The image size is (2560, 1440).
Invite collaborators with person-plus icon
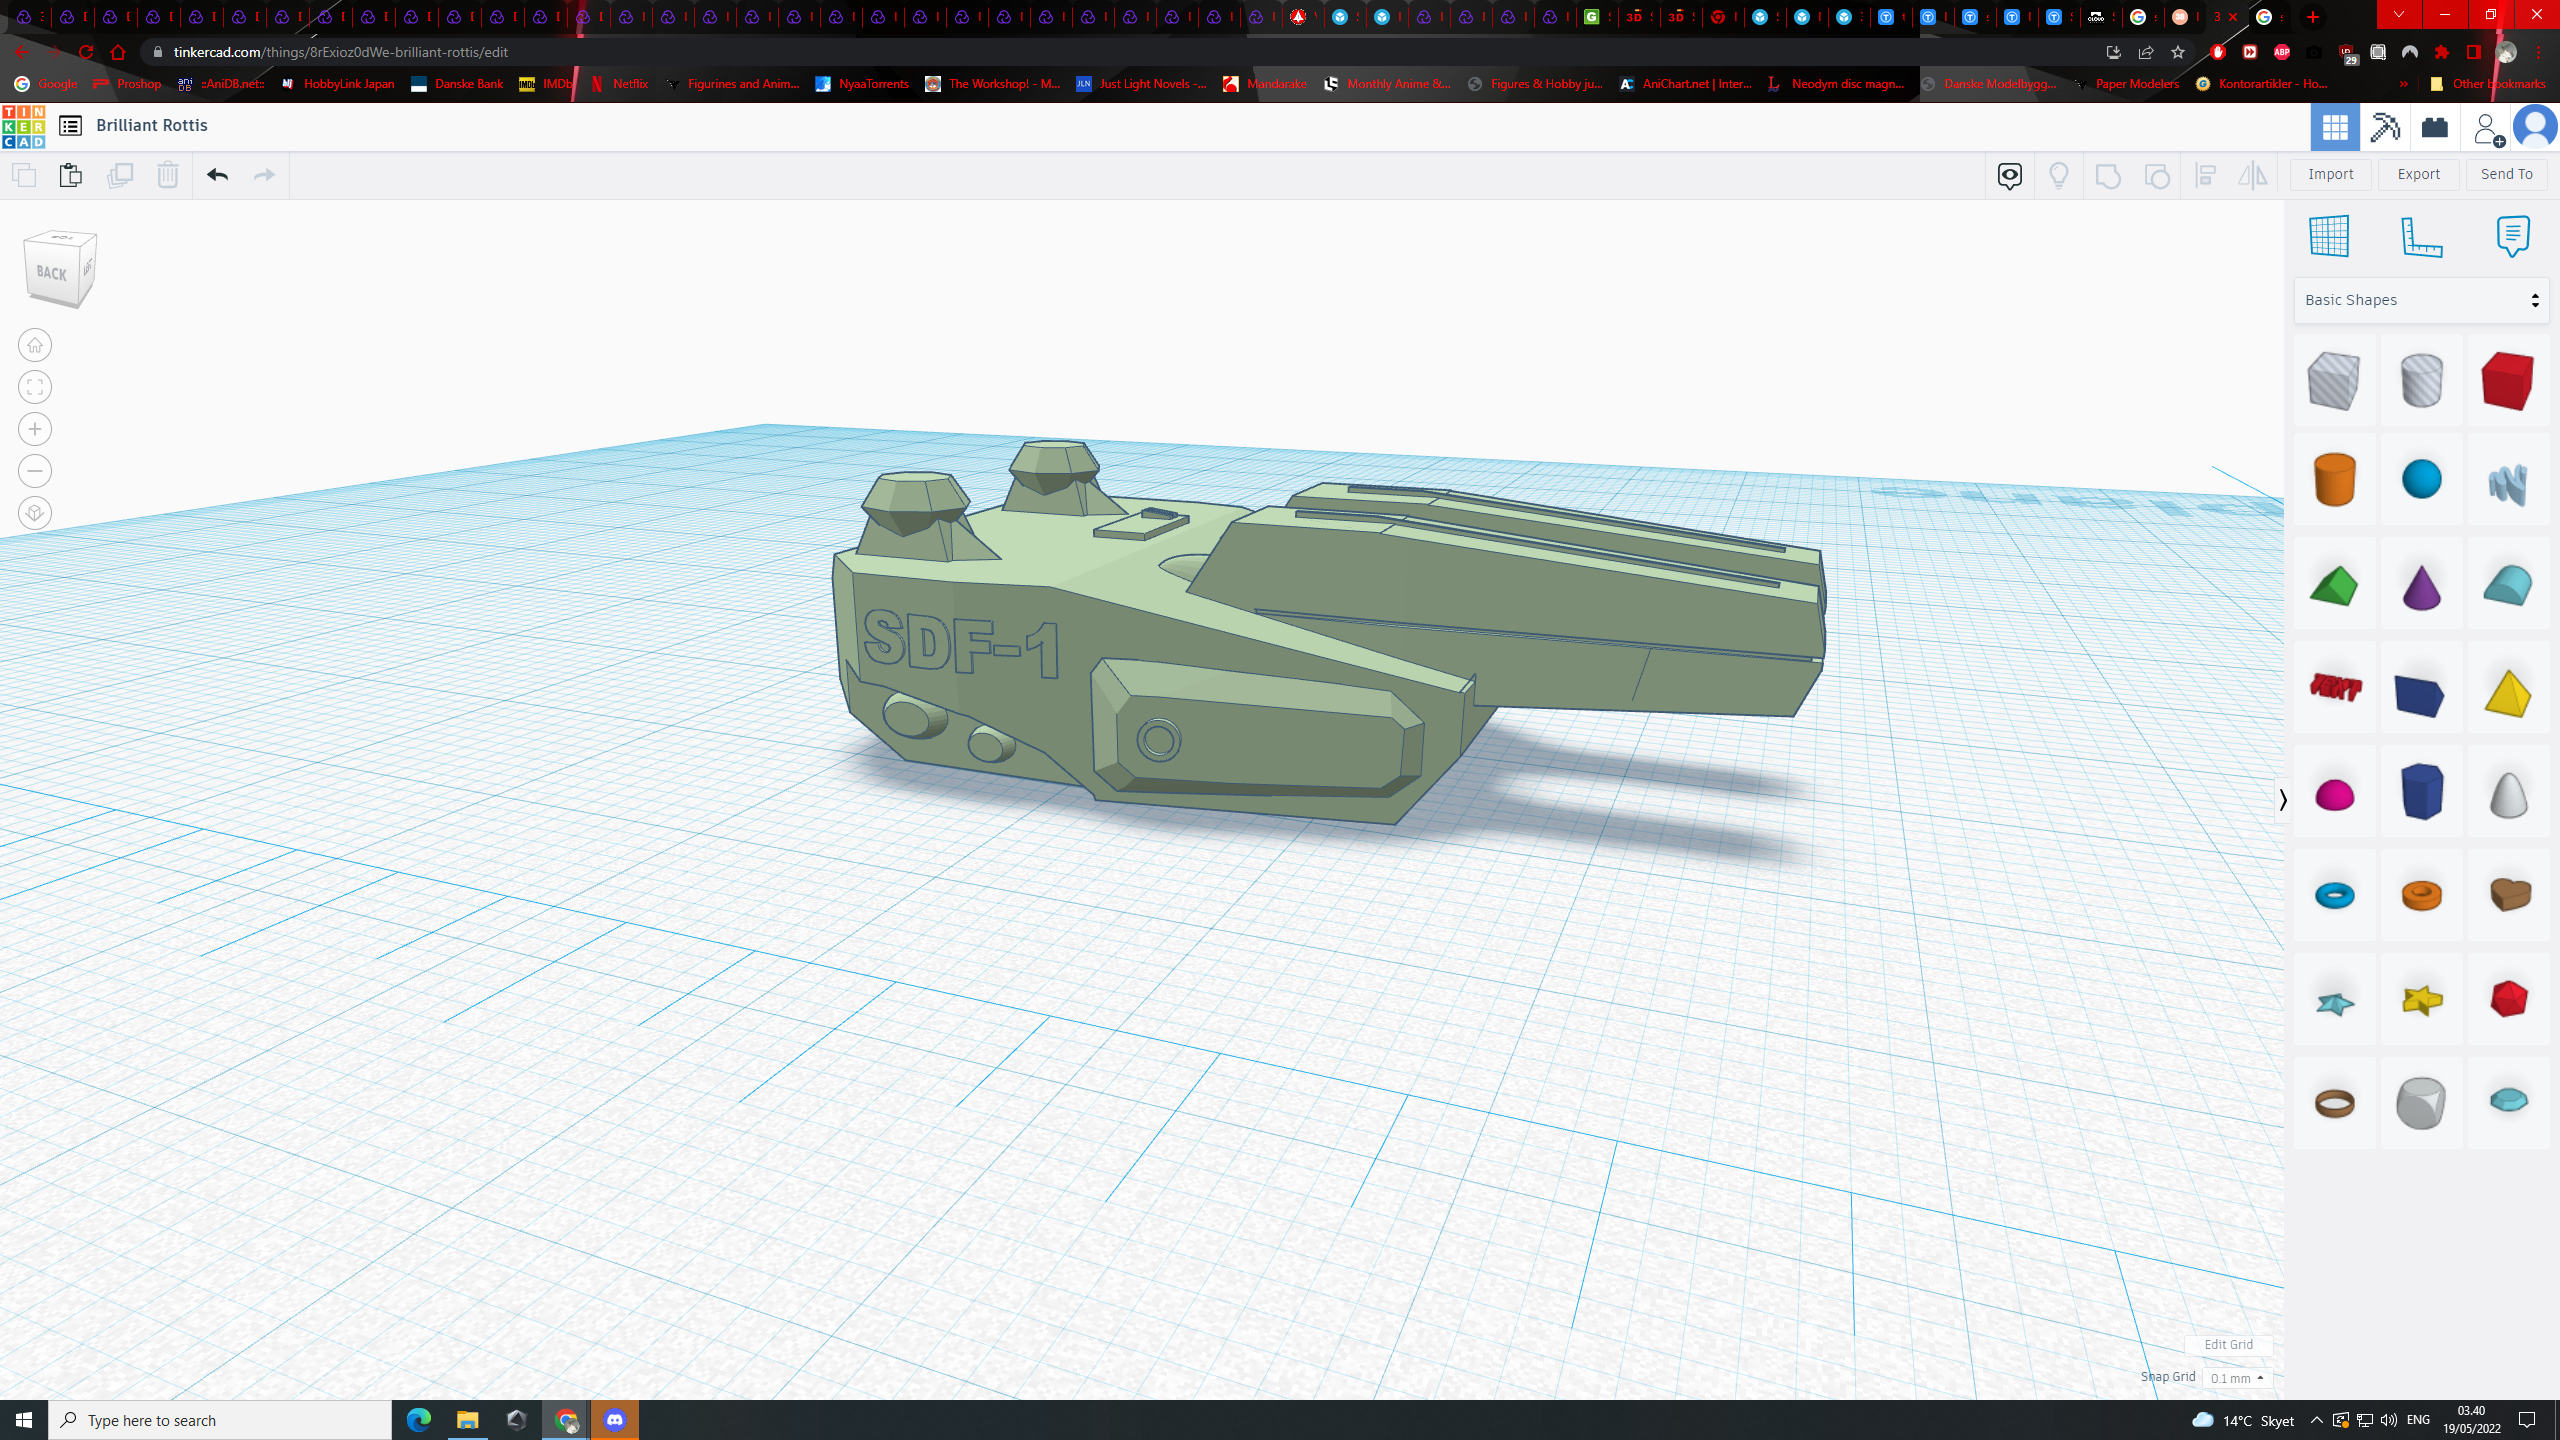coord(2487,128)
